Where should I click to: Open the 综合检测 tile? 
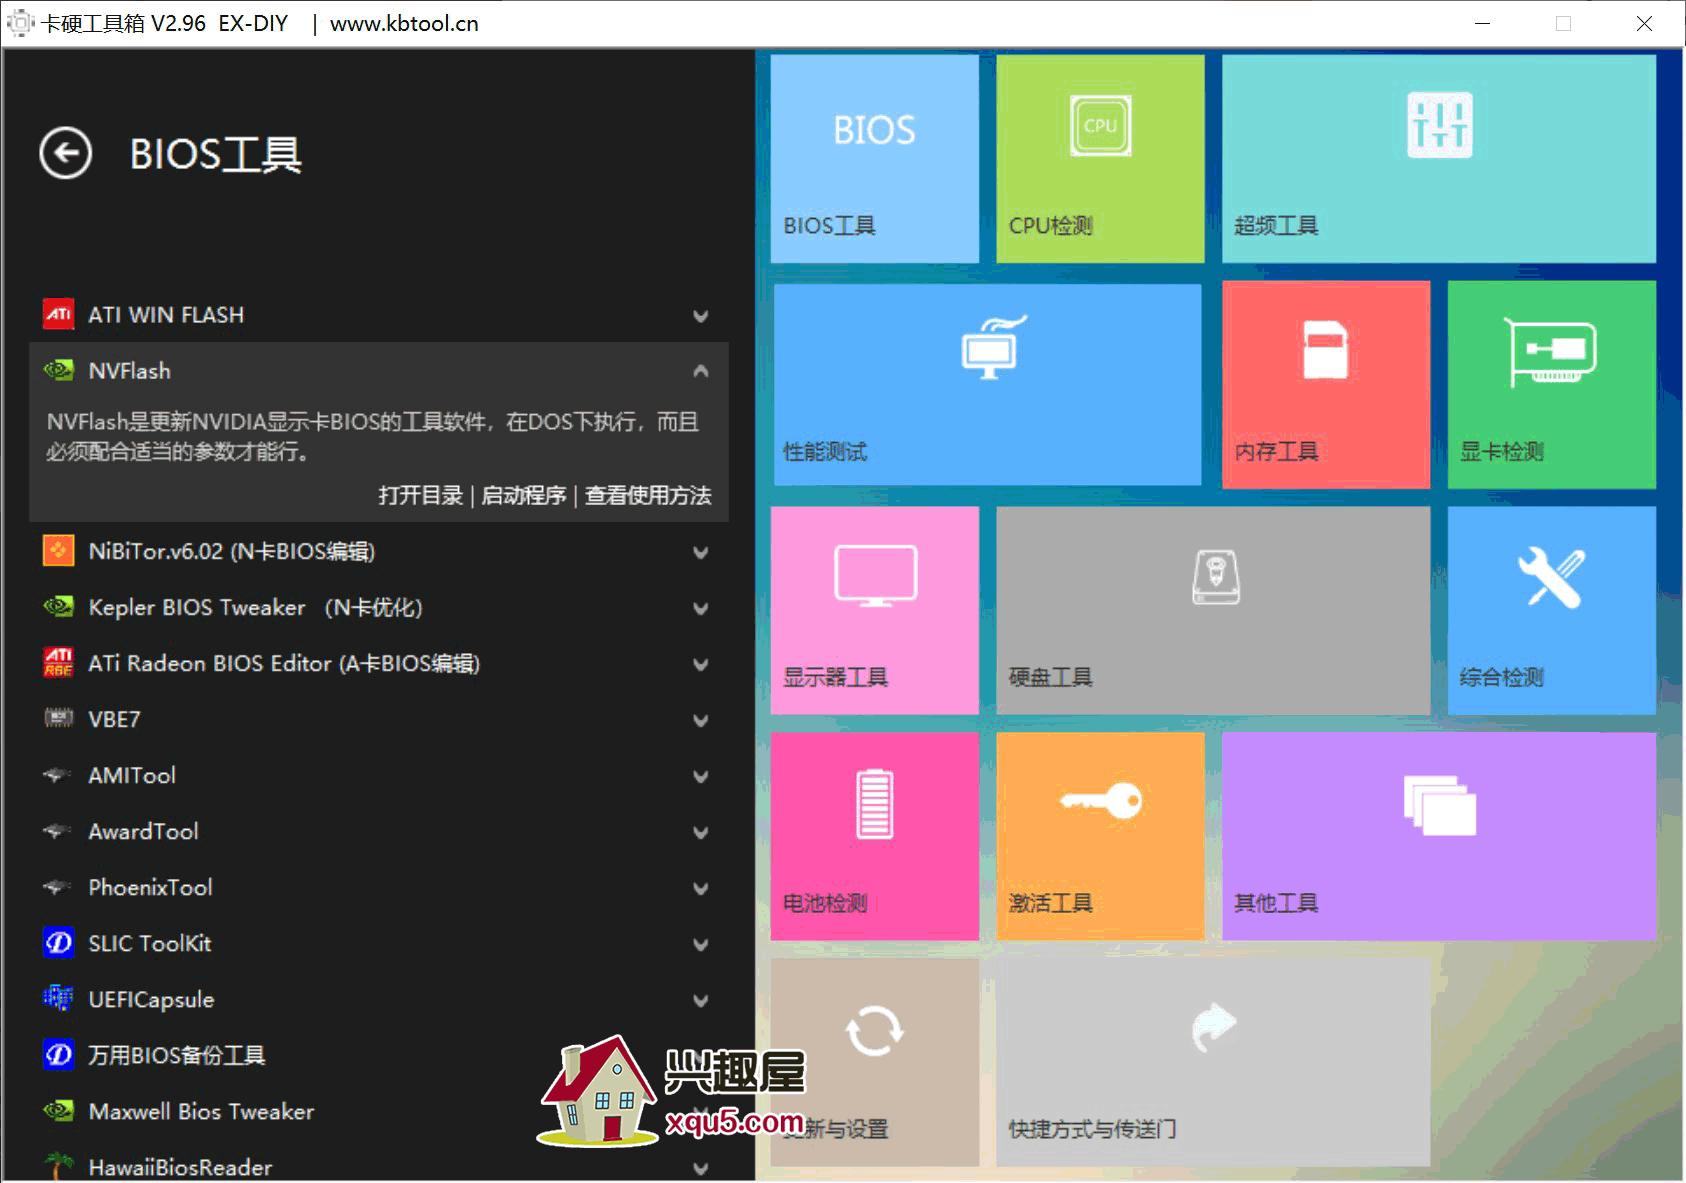click(x=1552, y=611)
